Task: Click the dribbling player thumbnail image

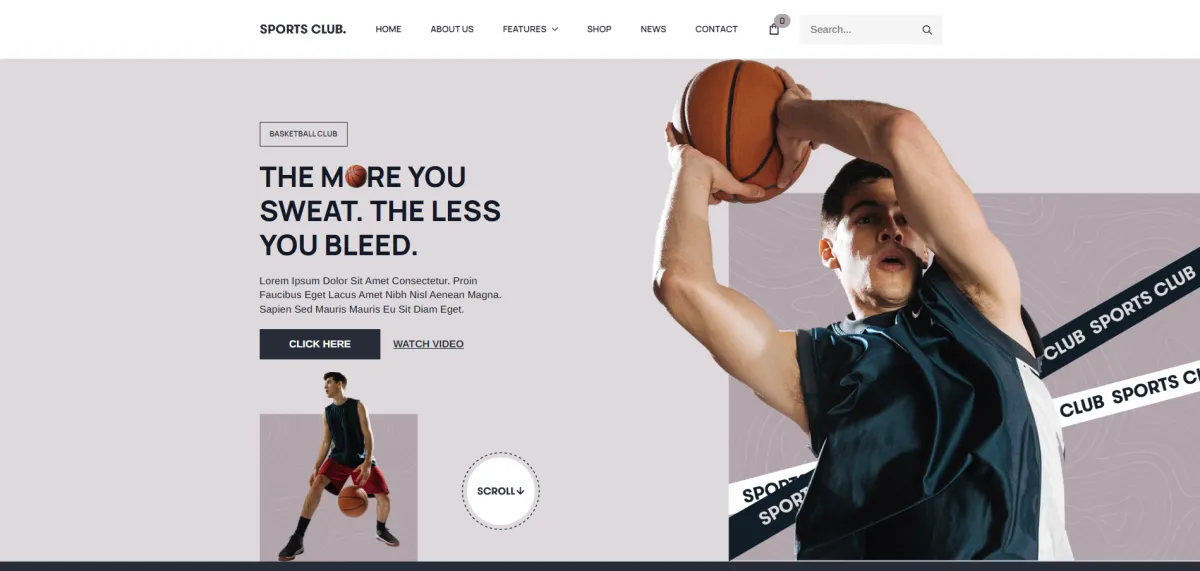Action: 339,467
